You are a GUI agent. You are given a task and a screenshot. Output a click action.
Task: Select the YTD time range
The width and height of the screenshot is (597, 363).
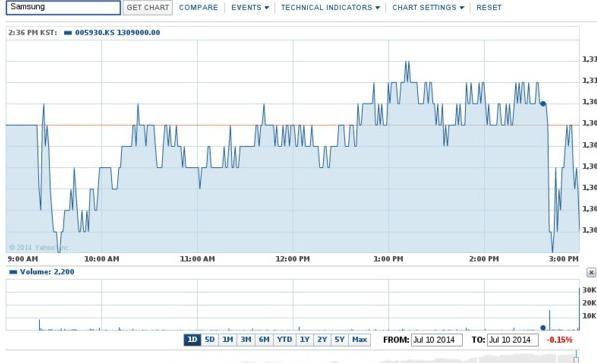point(284,339)
